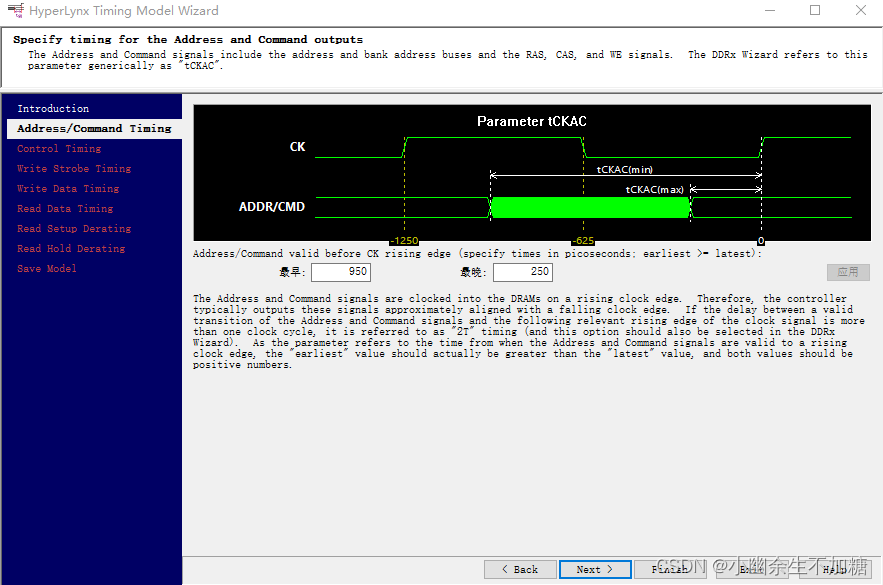Click the grayed Apply (应用) button
Image resolution: width=883 pixels, height=585 pixels.
(848, 272)
